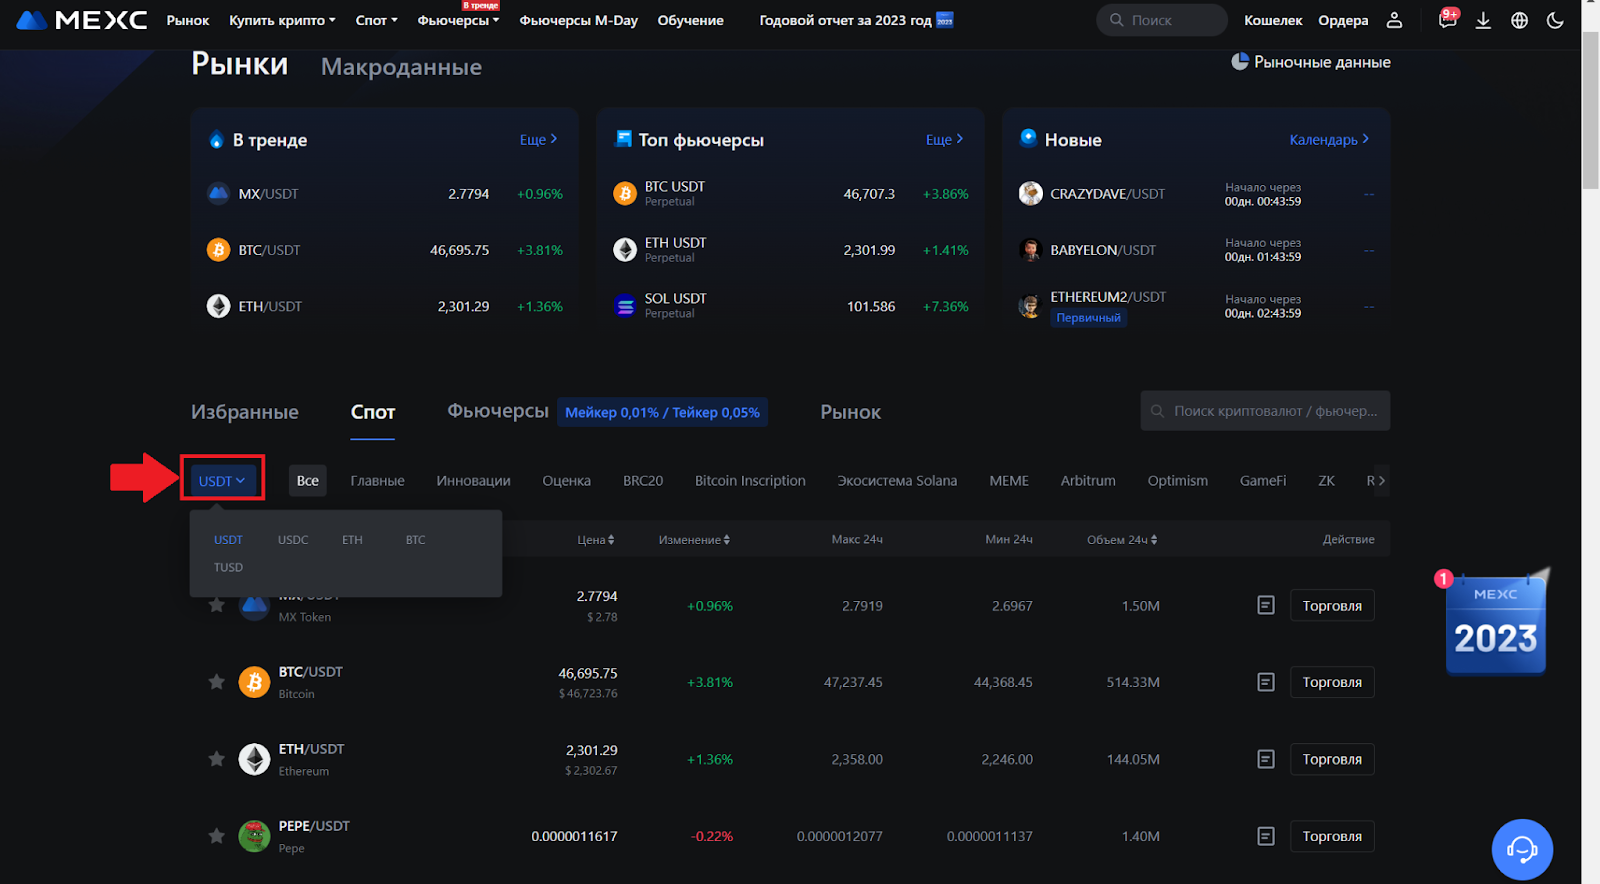Switch to Рынок tab
The height and width of the screenshot is (884, 1600).
pyautogui.click(x=851, y=412)
